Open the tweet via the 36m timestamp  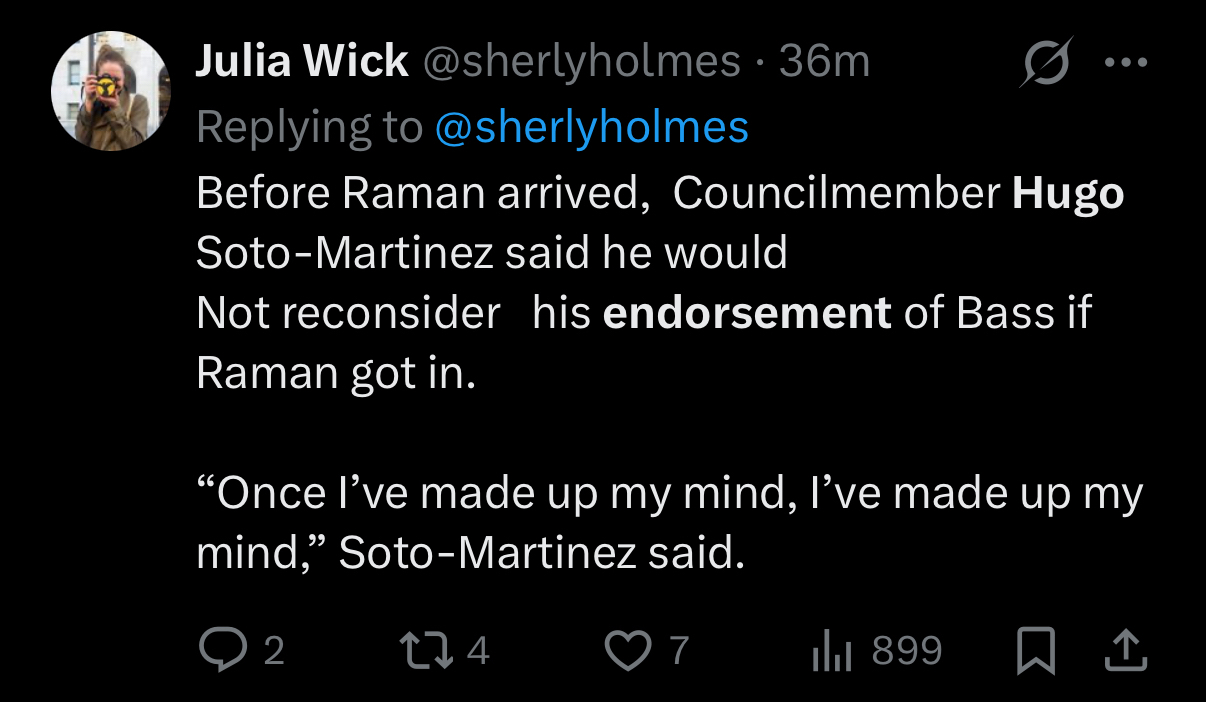[824, 63]
